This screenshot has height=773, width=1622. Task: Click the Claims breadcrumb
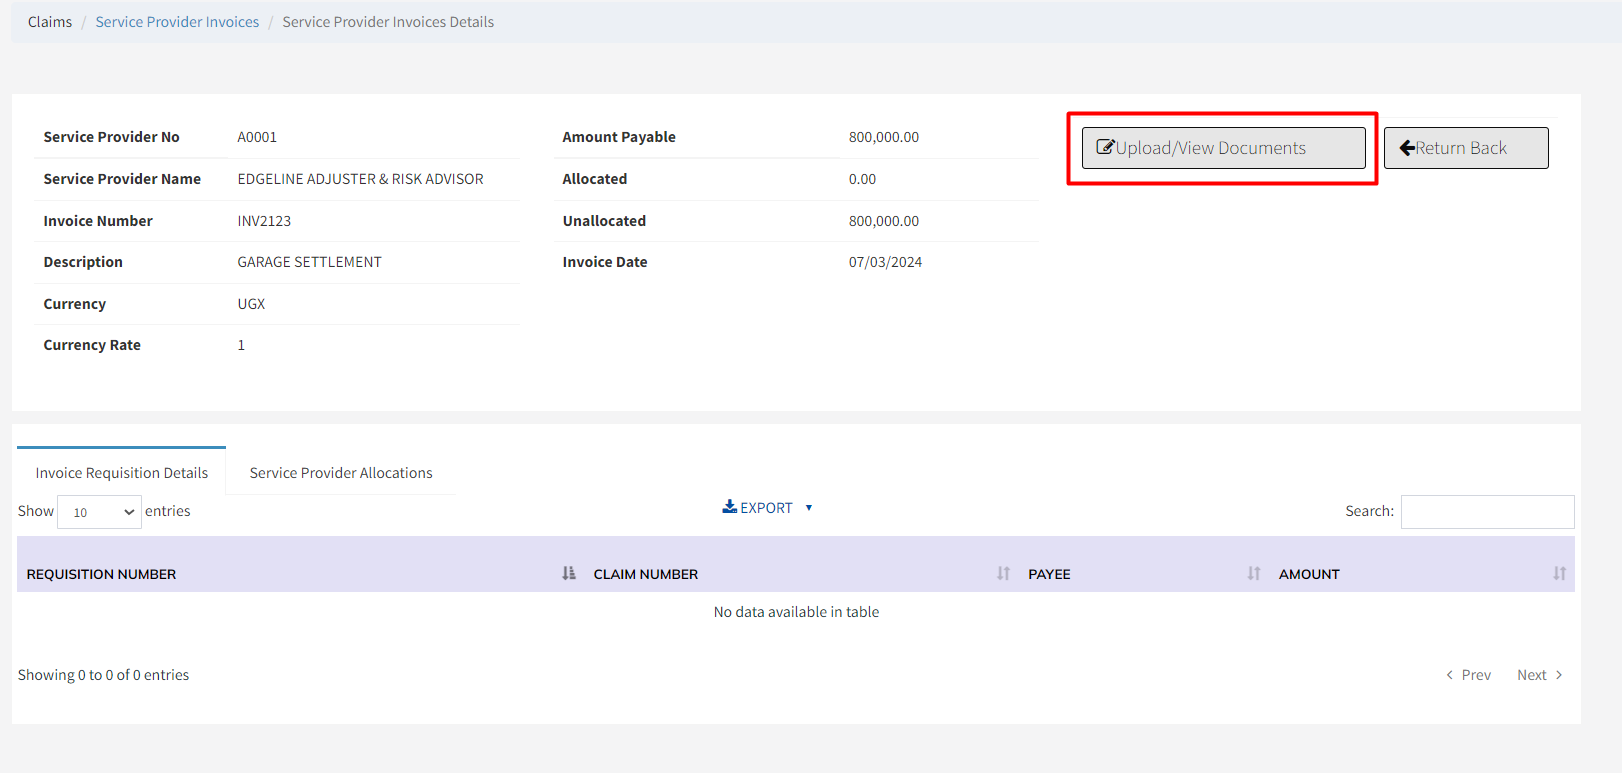50,22
